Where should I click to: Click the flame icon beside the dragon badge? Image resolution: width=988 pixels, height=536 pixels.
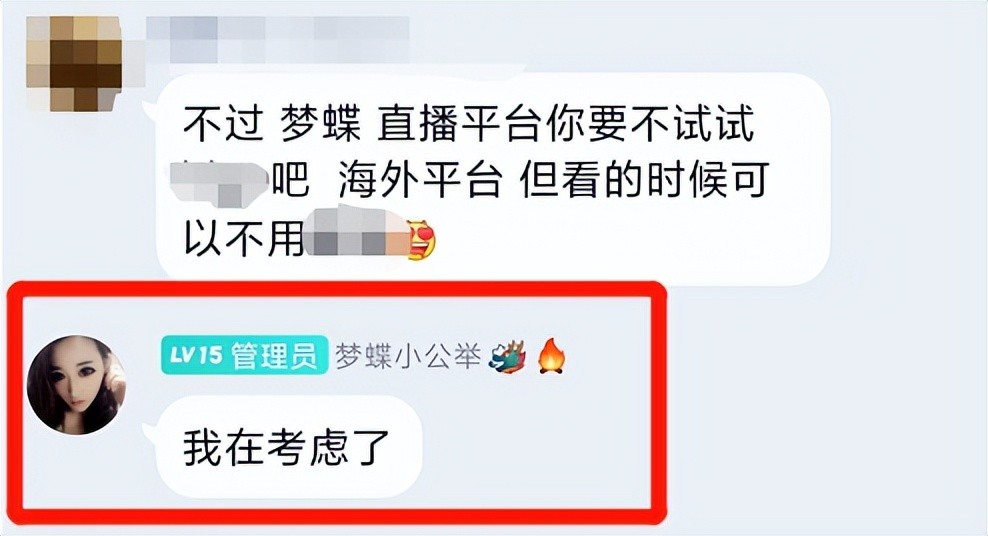click(551, 356)
